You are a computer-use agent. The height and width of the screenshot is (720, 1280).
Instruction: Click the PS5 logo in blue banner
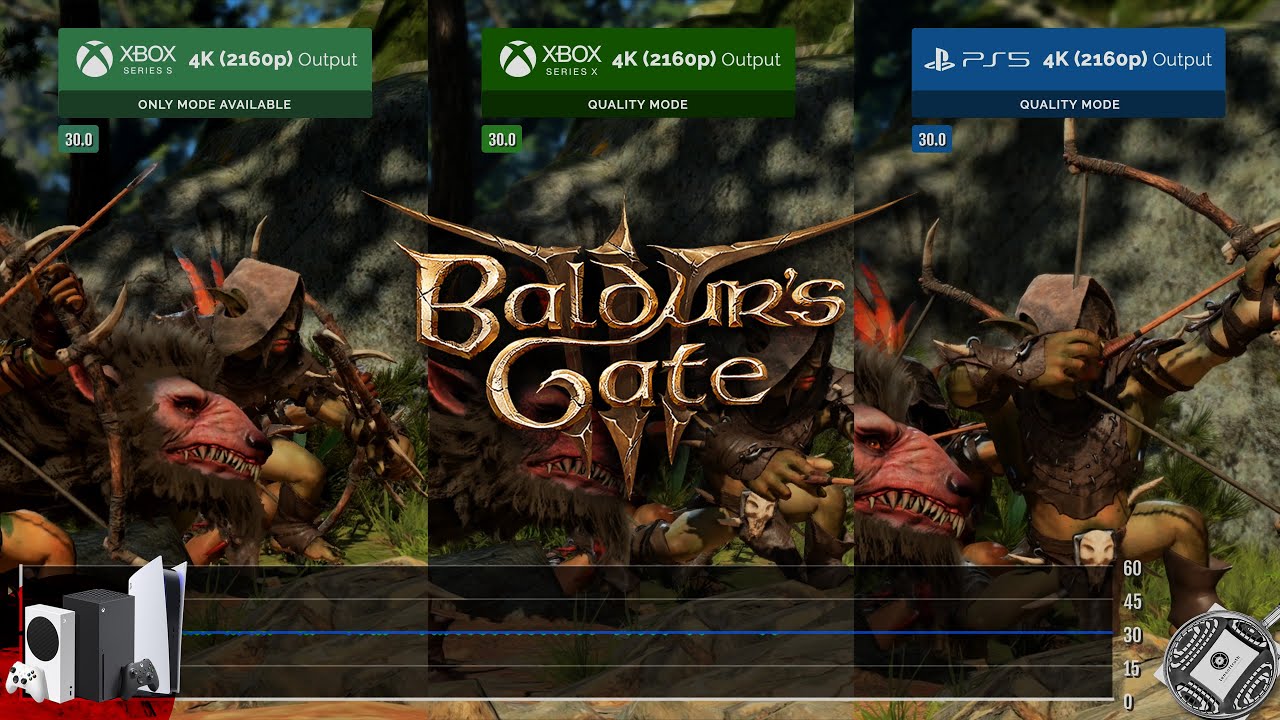click(x=976, y=60)
